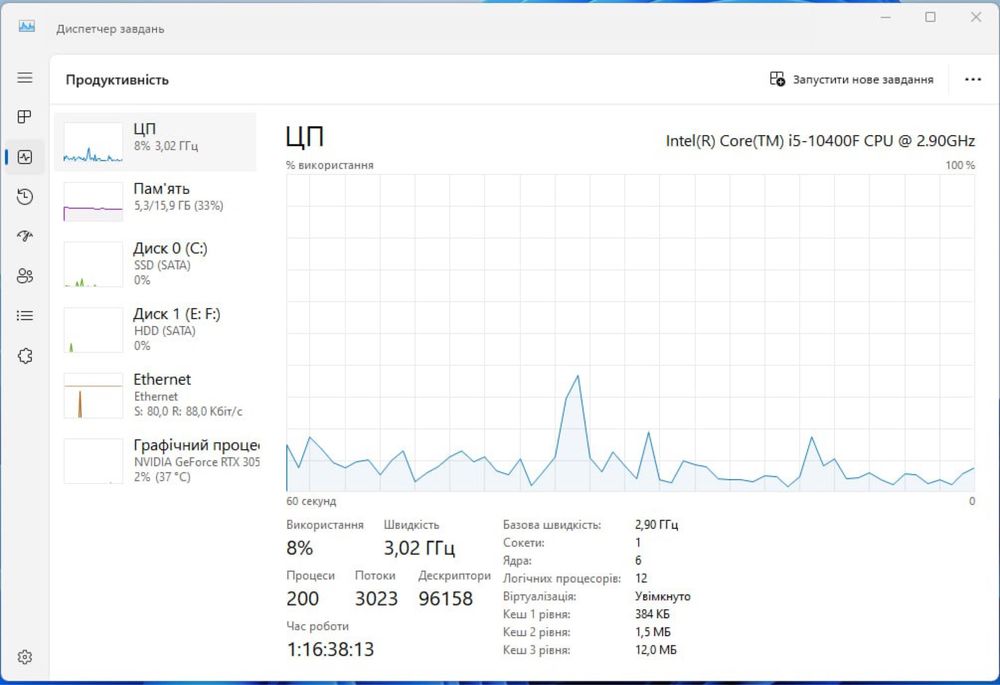1000x685 pixels.
Task: Select Диск 1 (E: F:) entry
Action: tap(155, 330)
